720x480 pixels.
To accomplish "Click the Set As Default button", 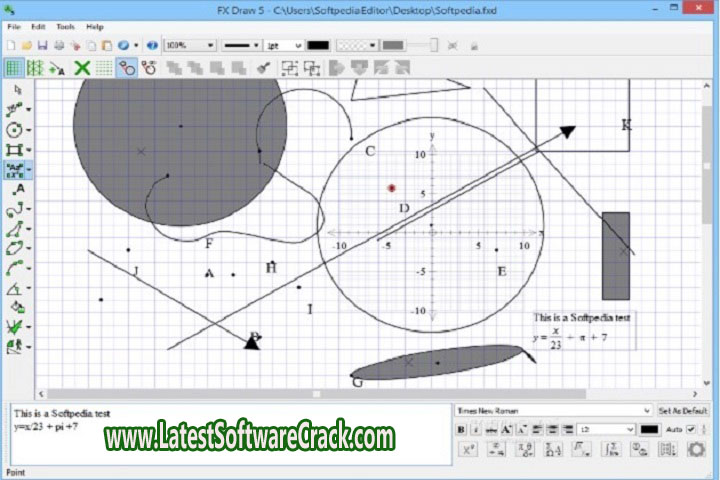I will [x=684, y=410].
